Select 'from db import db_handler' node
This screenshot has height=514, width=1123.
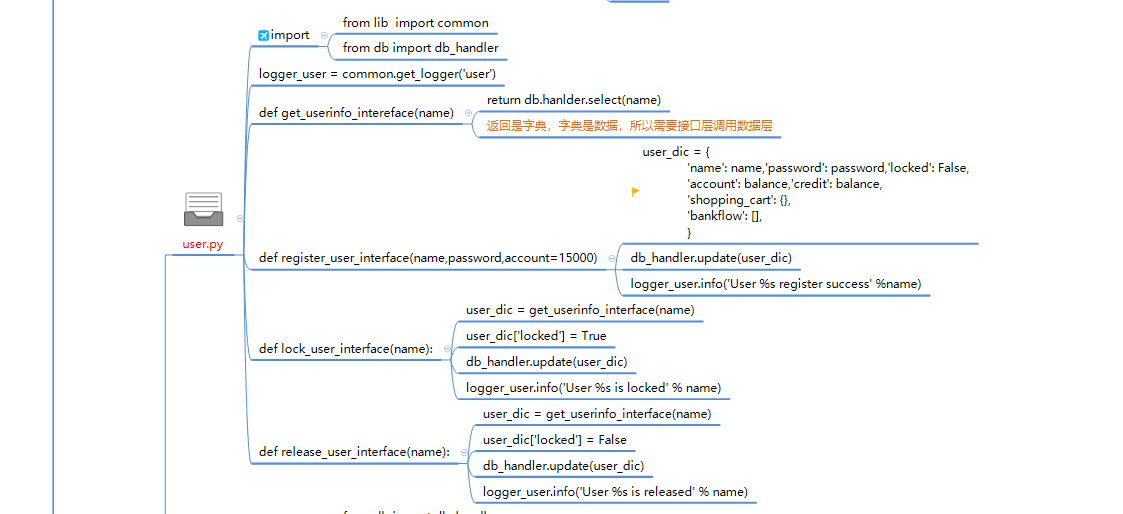(x=420, y=49)
